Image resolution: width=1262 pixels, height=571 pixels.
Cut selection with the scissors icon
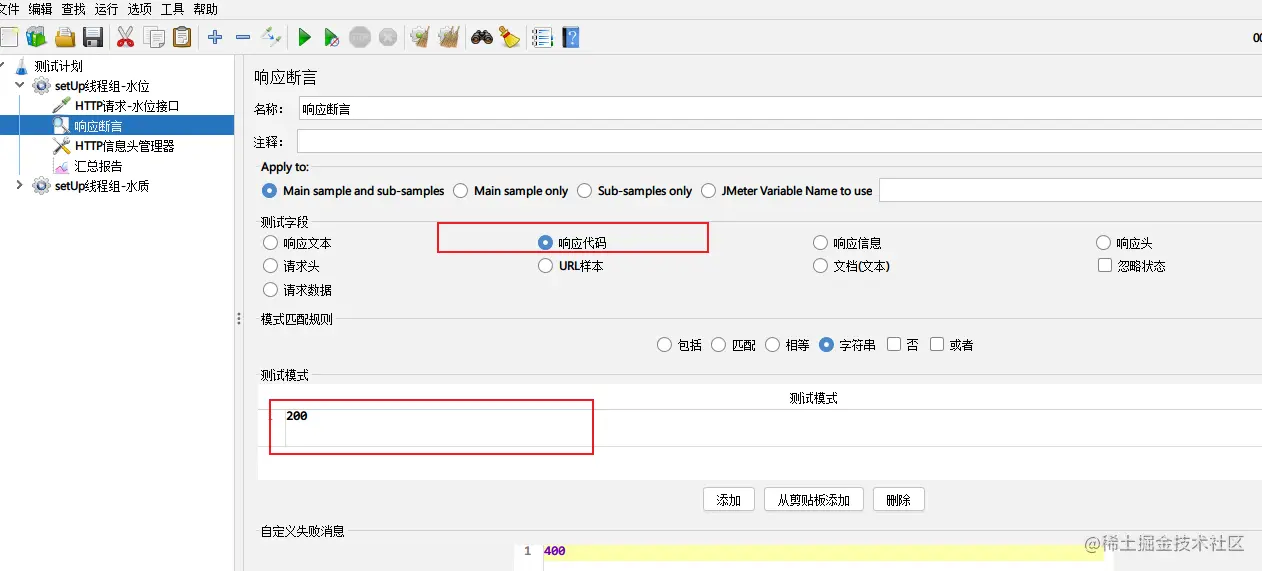click(125, 38)
